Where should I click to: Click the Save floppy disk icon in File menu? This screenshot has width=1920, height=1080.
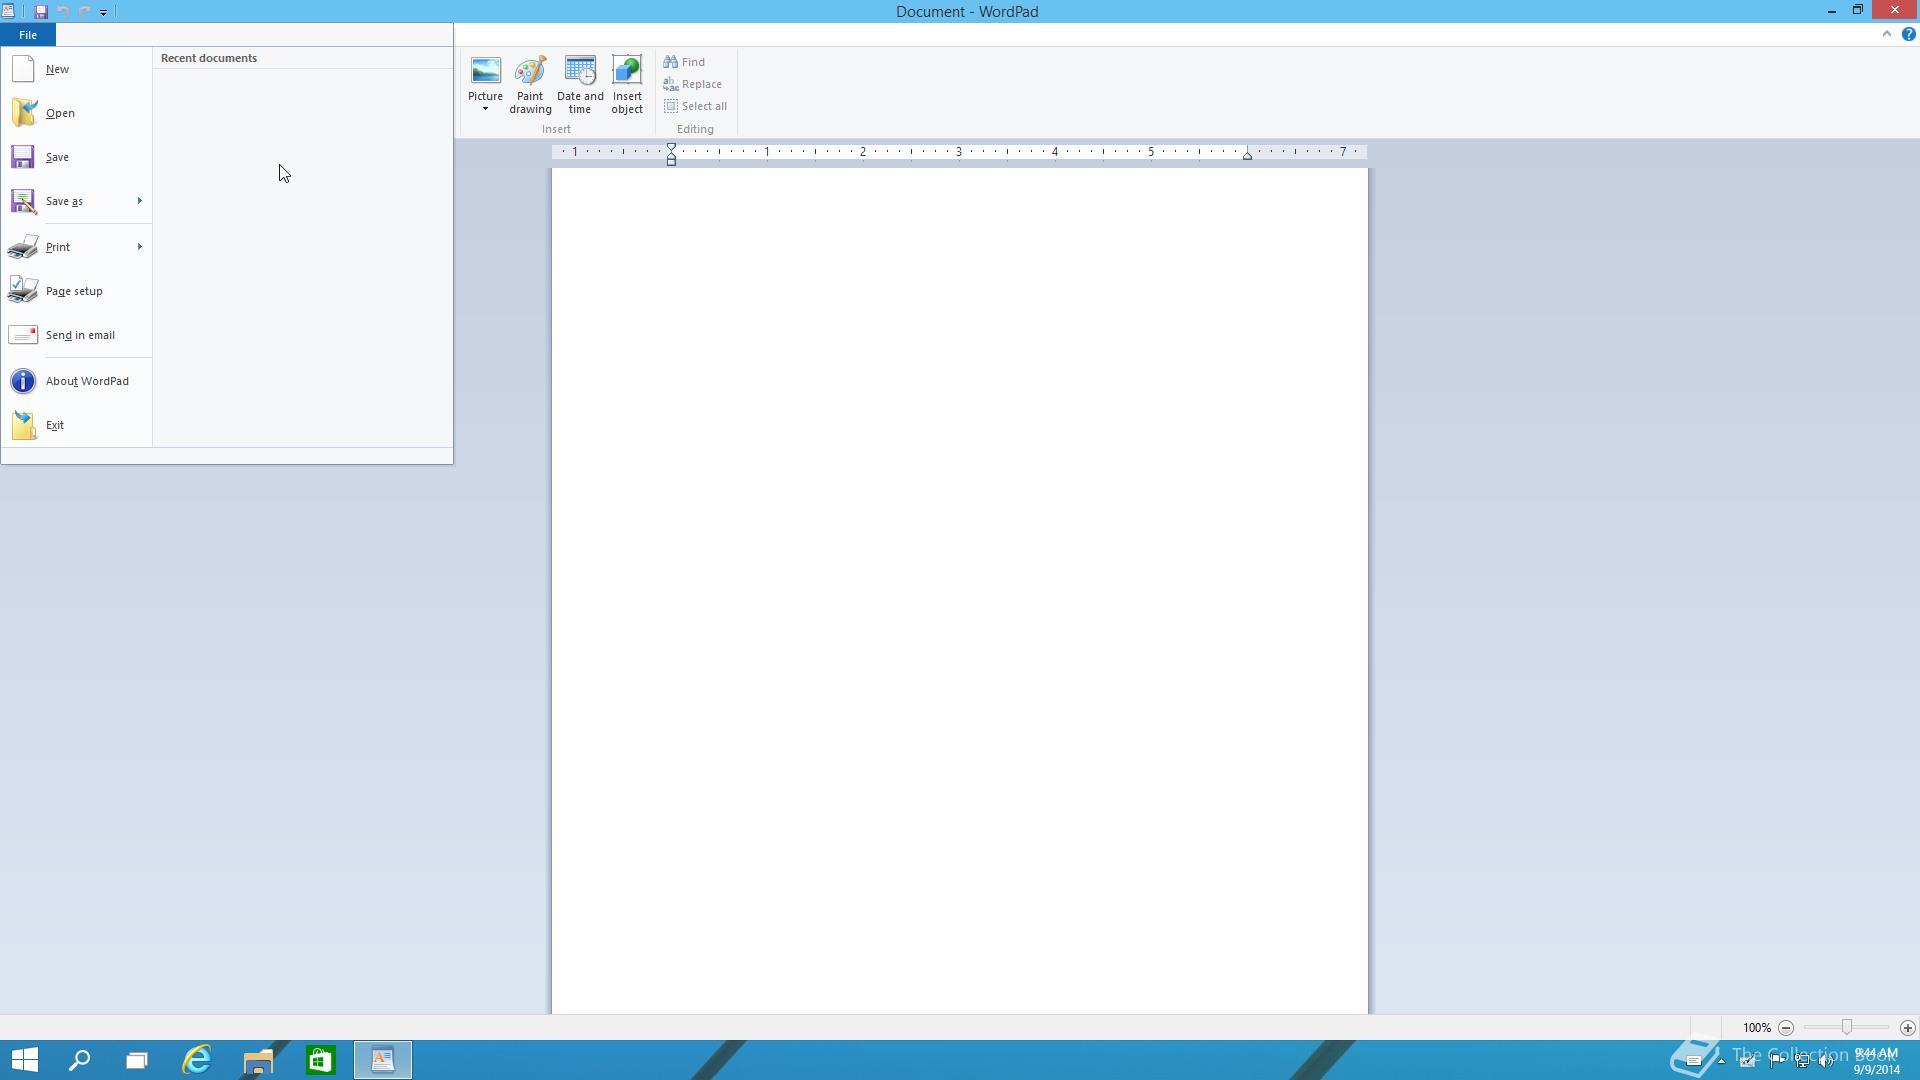pyautogui.click(x=23, y=157)
